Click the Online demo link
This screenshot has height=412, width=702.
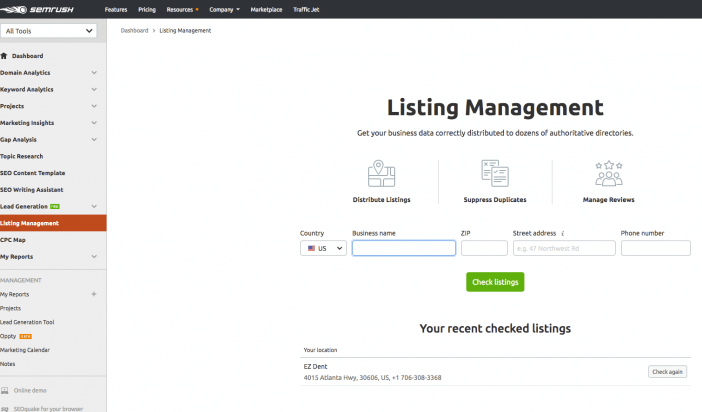click(30, 391)
